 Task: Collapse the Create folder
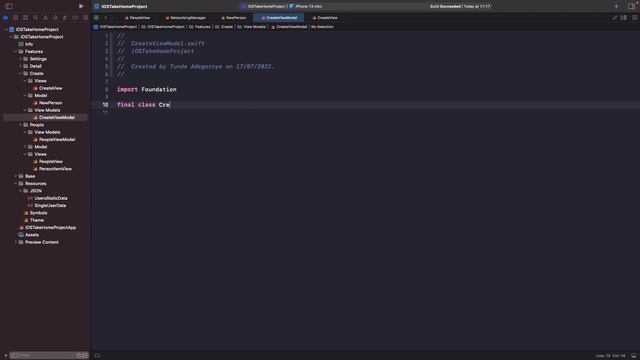click(x=21, y=73)
